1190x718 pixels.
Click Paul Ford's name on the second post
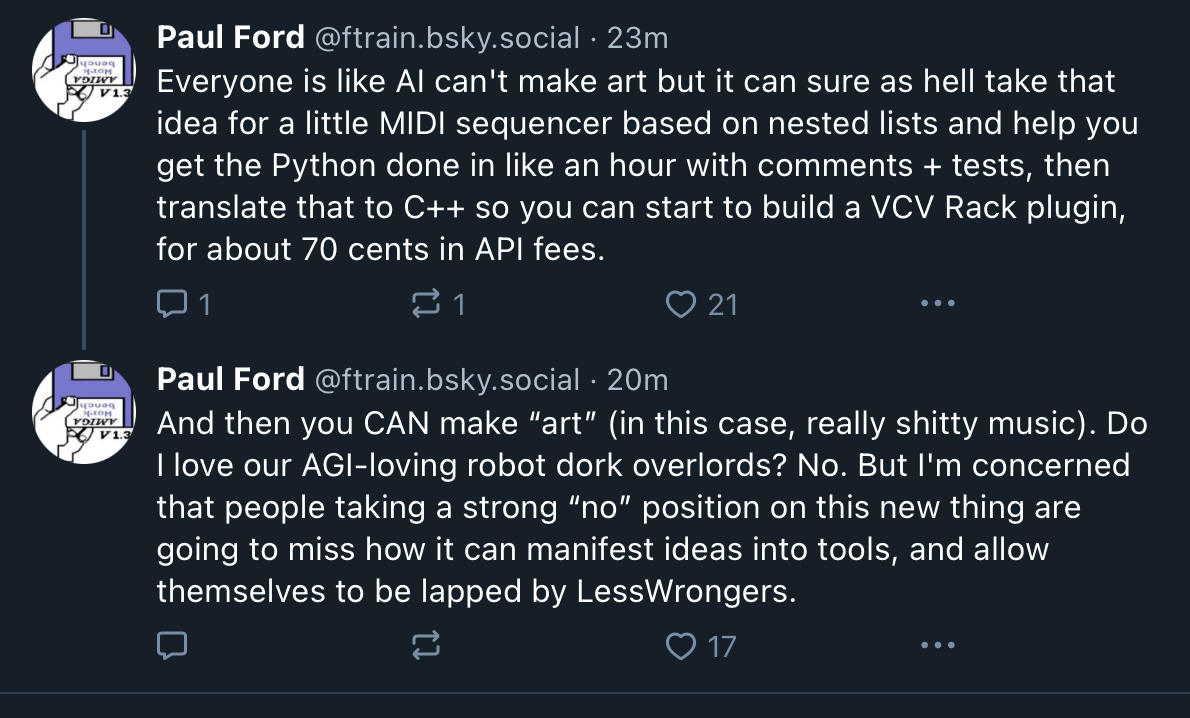(230, 380)
